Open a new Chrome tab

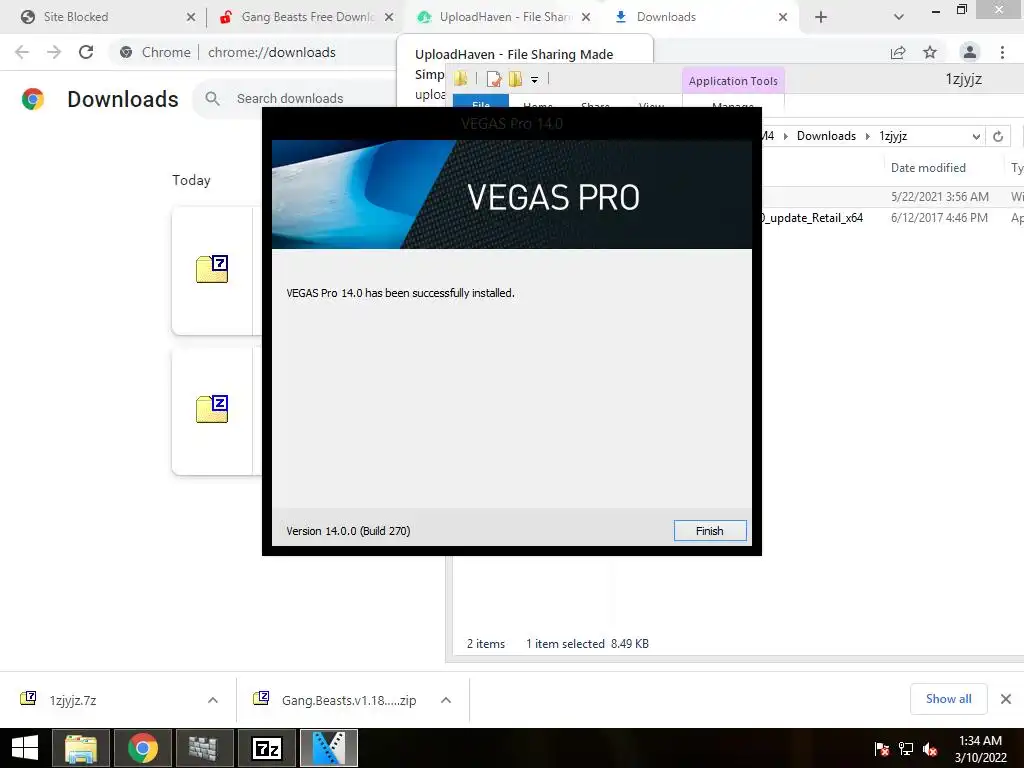[821, 17]
